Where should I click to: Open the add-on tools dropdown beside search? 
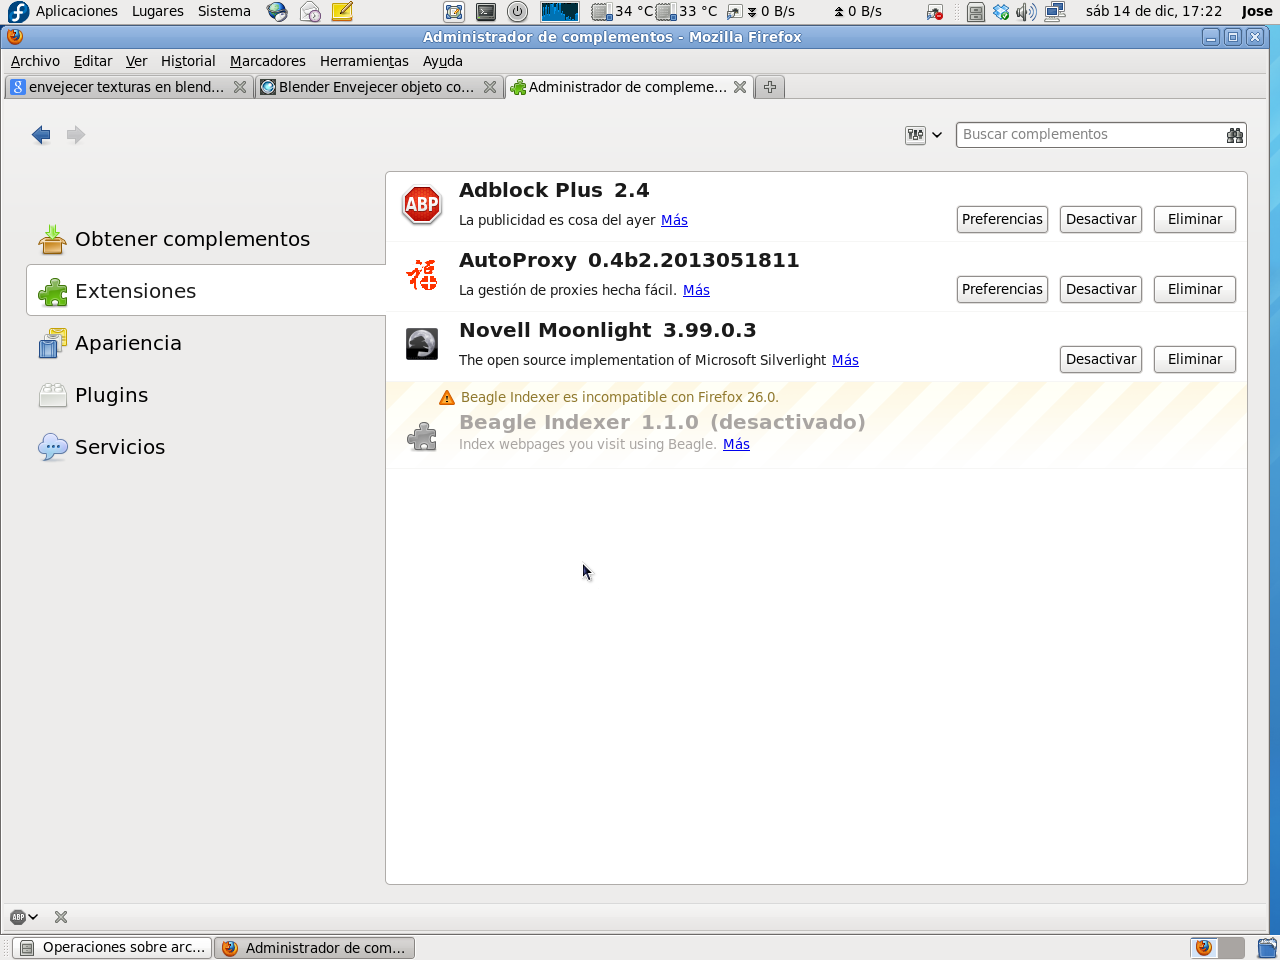[x=923, y=135]
